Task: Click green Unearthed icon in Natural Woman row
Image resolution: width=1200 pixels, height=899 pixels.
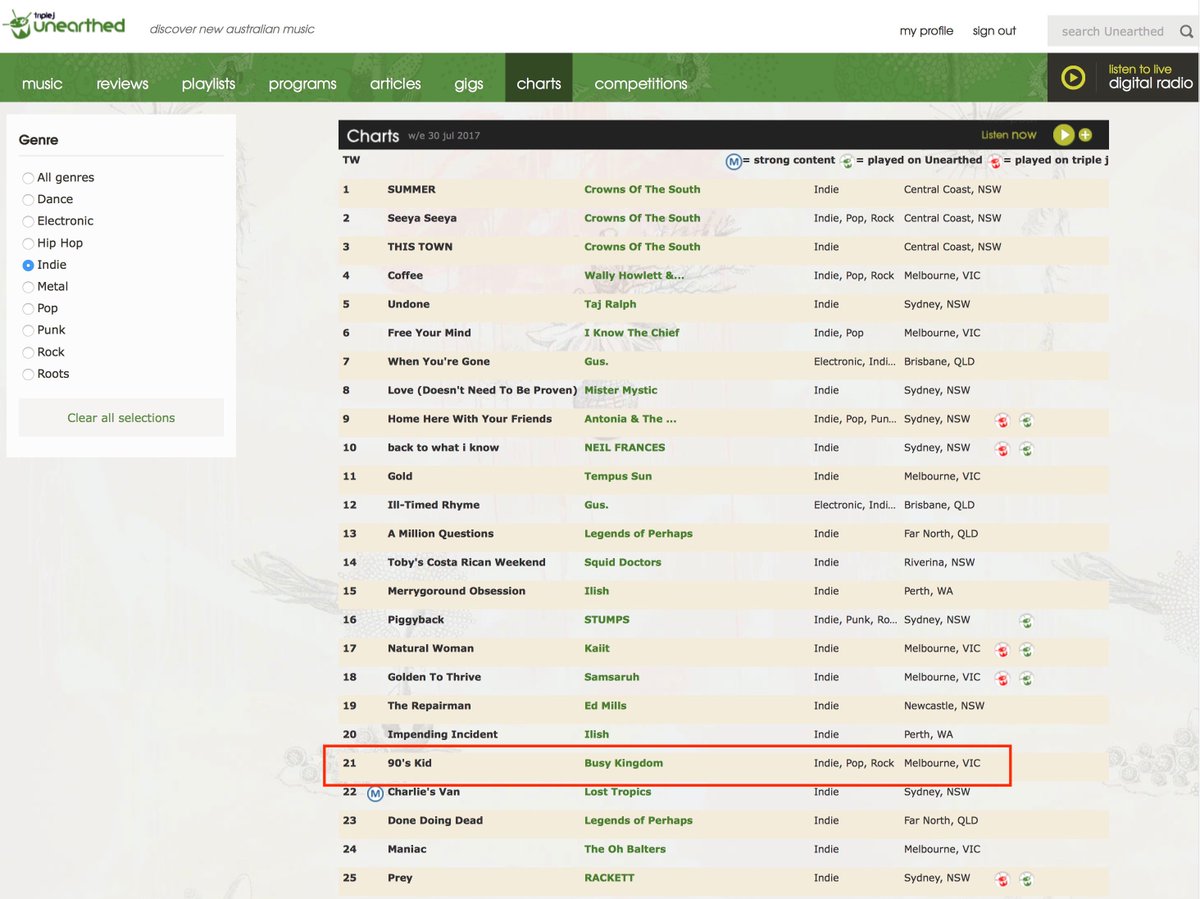Action: [x=1026, y=650]
